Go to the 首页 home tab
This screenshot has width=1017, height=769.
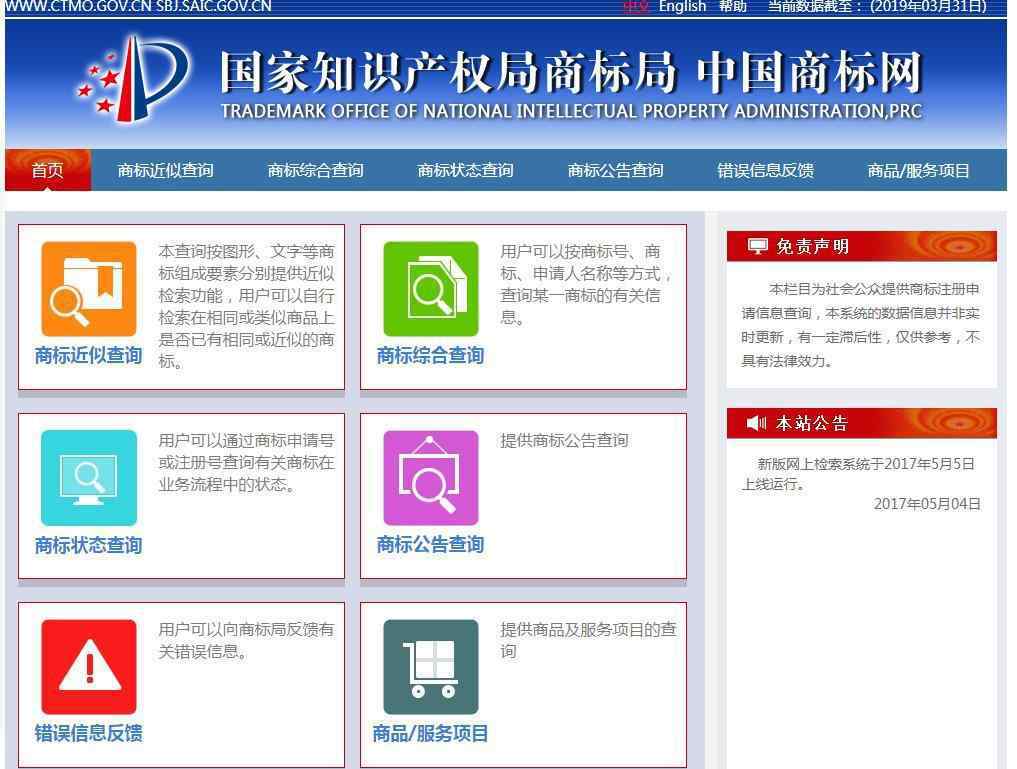point(48,170)
